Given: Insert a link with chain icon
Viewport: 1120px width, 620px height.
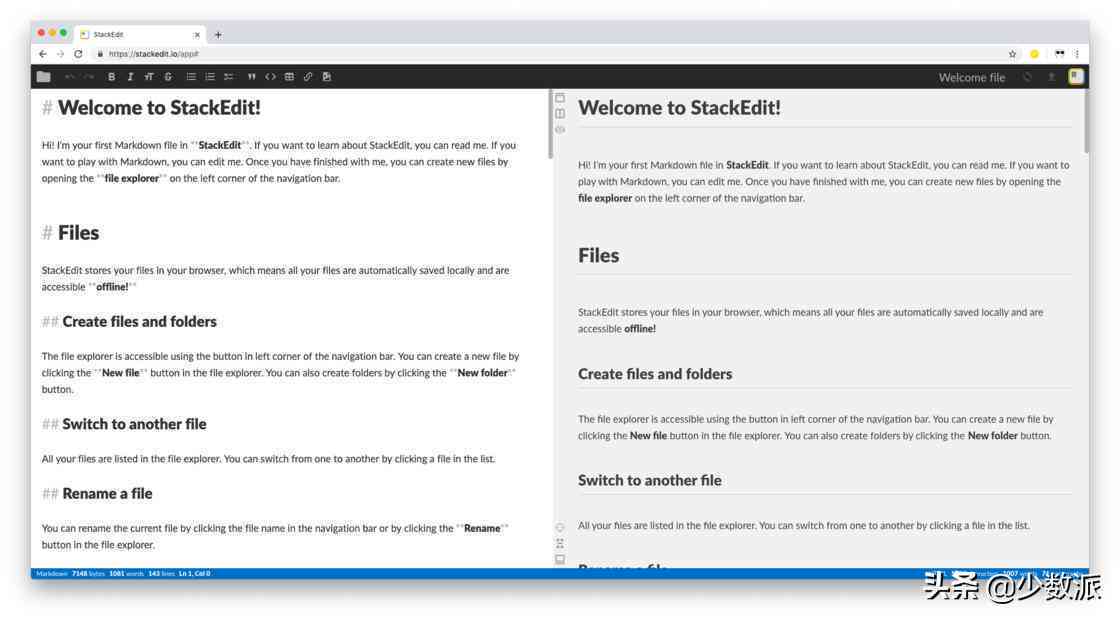Looking at the screenshot, I should [x=308, y=76].
